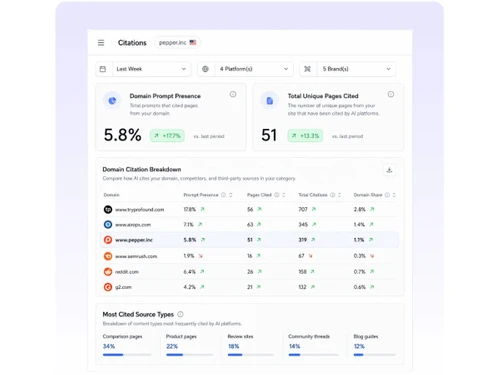
Task: Click the brand icon beside 5 Brand(s)
Action: click(x=307, y=69)
